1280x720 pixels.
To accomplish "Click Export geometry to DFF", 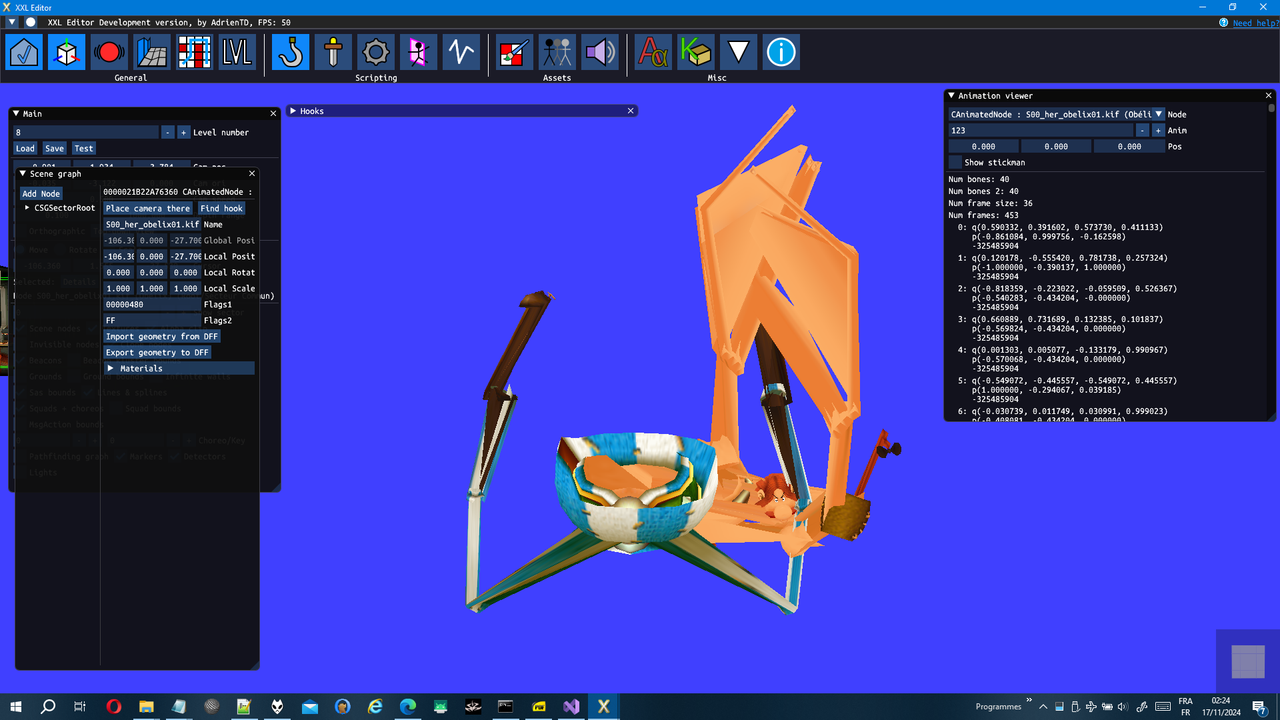I will 158,353.
